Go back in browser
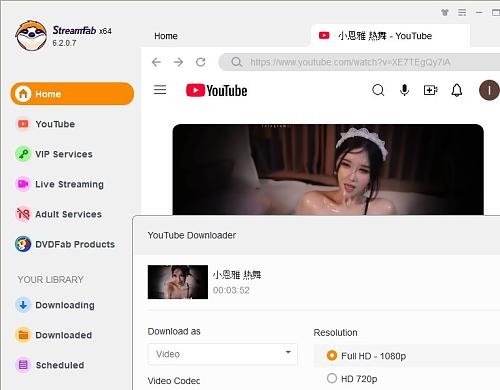Viewport: 500px width, 390px height. [x=156, y=62]
